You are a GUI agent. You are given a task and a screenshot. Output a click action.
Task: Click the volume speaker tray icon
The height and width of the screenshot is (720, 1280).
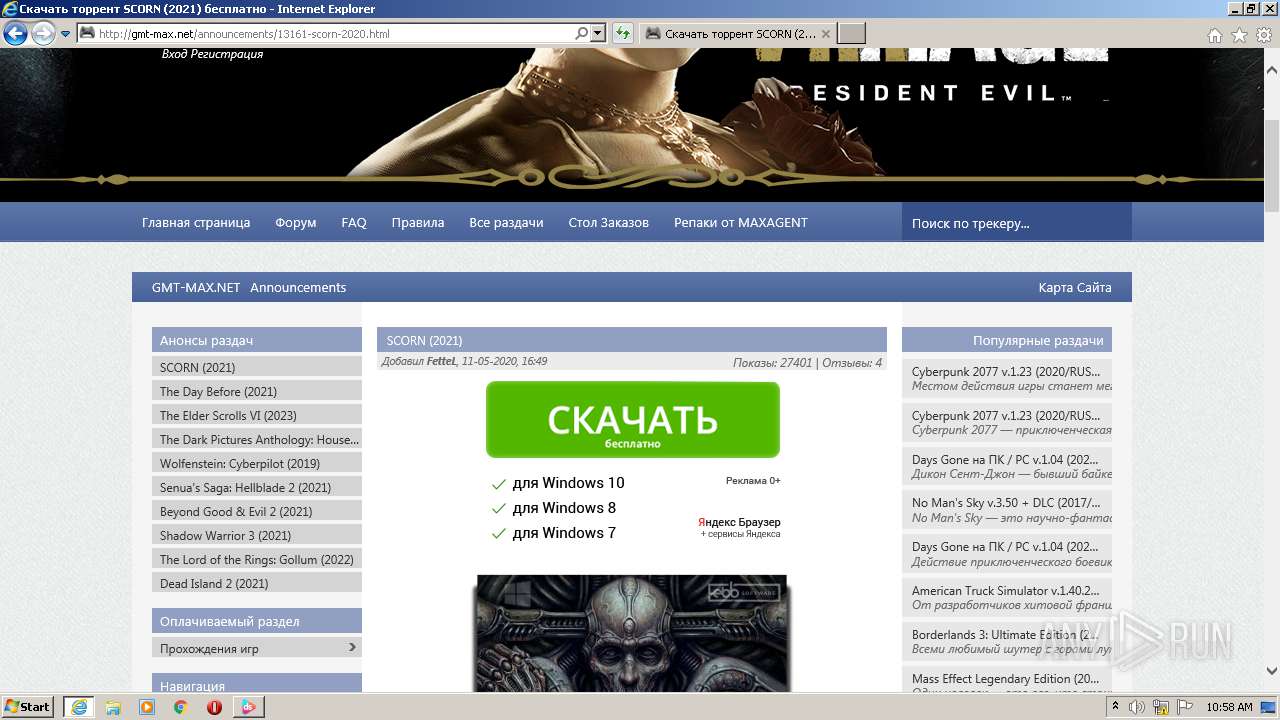pyautogui.click(x=1136, y=706)
